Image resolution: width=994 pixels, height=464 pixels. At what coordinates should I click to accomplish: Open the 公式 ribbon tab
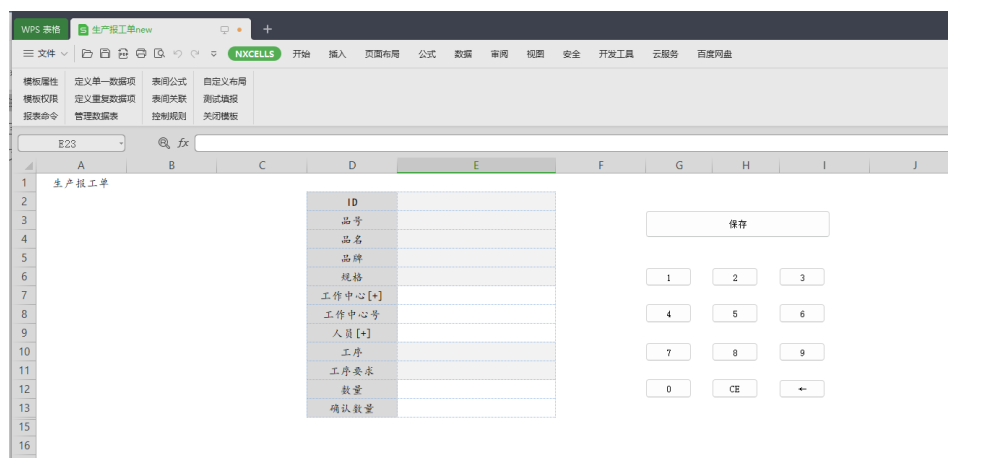tap(427, 54)
